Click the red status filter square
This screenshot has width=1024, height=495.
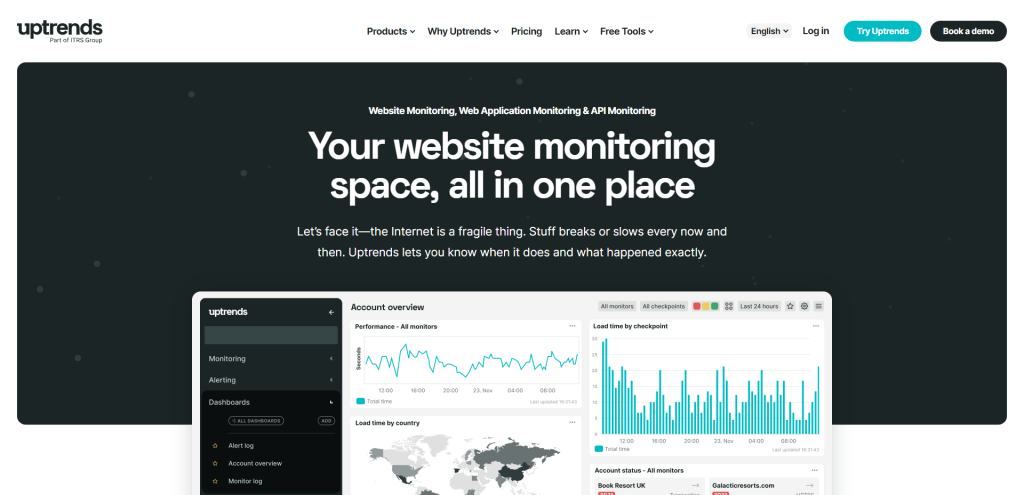point(697,306)
